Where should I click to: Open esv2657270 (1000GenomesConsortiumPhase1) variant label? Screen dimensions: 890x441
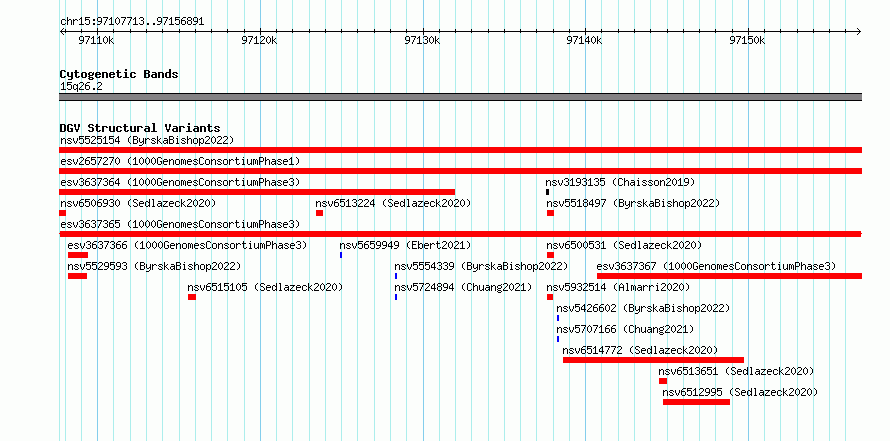(180, 161)
